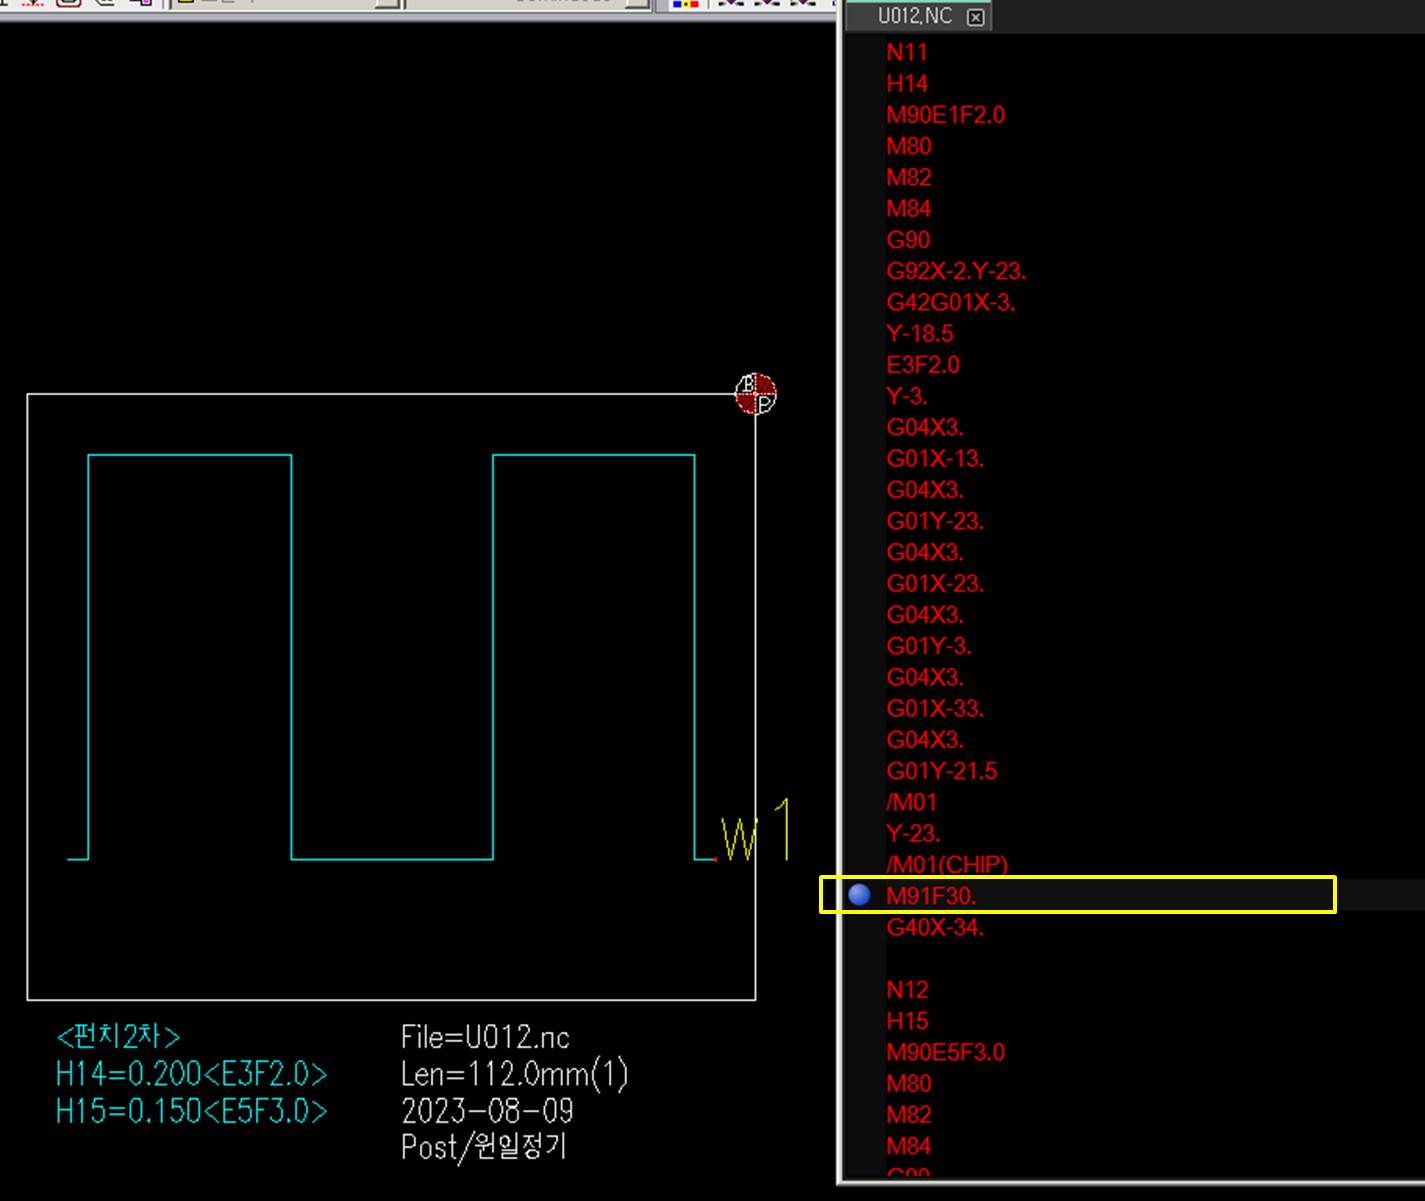The image size is (1425, 1201).
Task: Select the H14 code line
Action: (907, 84)
